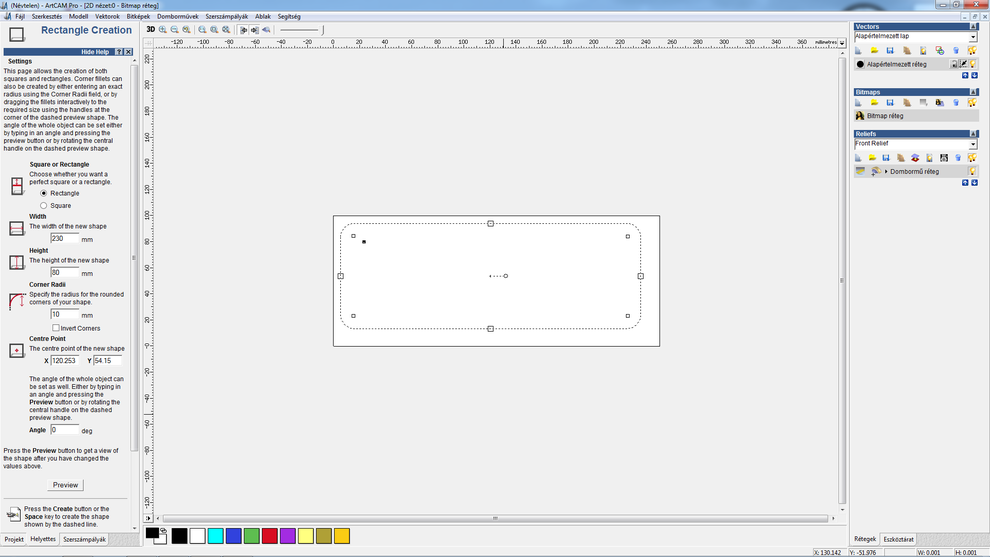Screen dimensions: 990x557
Task: Click the previous zoom view icon
Action: coord(186,30)
